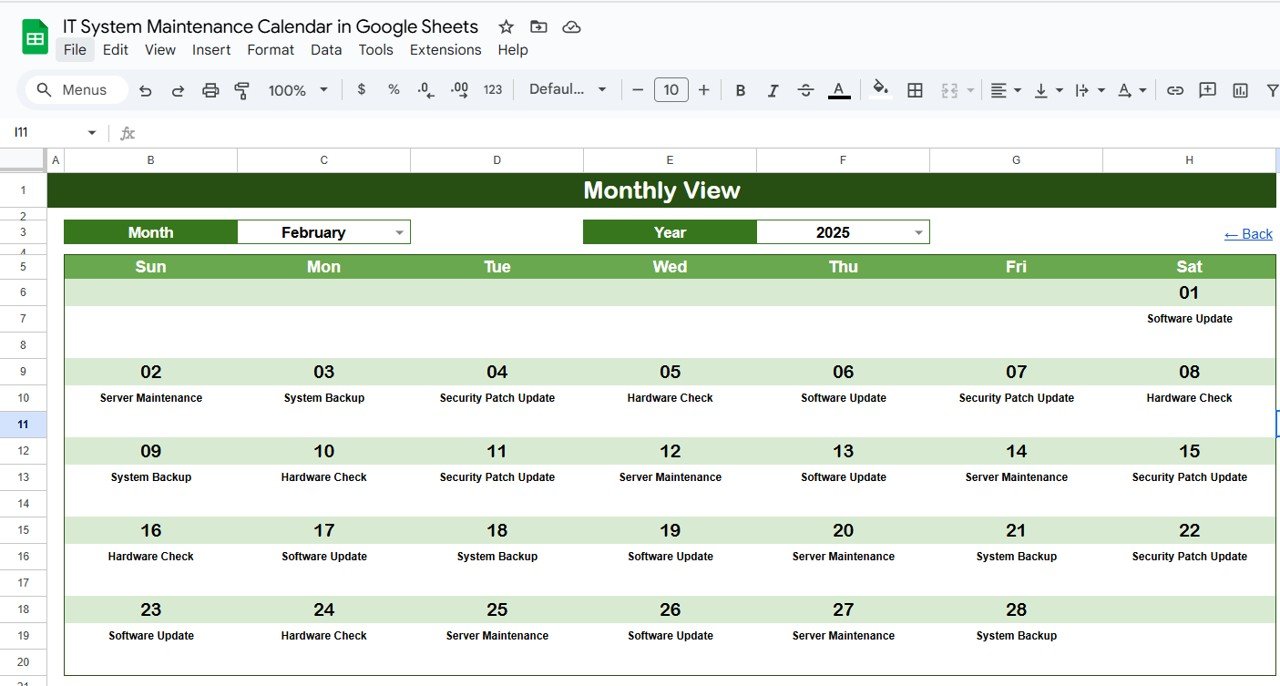This screenshot has height=686, width=1280.
Task: Toggle bold formatting
Action: pos(740,90)
